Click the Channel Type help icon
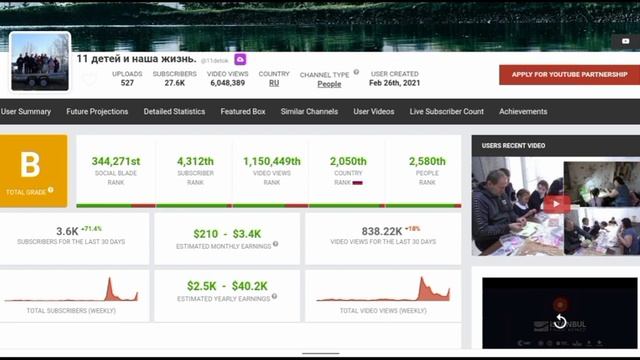Image resolution: width=640 pixels, height=360 pixels. pyautogui.click(x=356, y=72)
